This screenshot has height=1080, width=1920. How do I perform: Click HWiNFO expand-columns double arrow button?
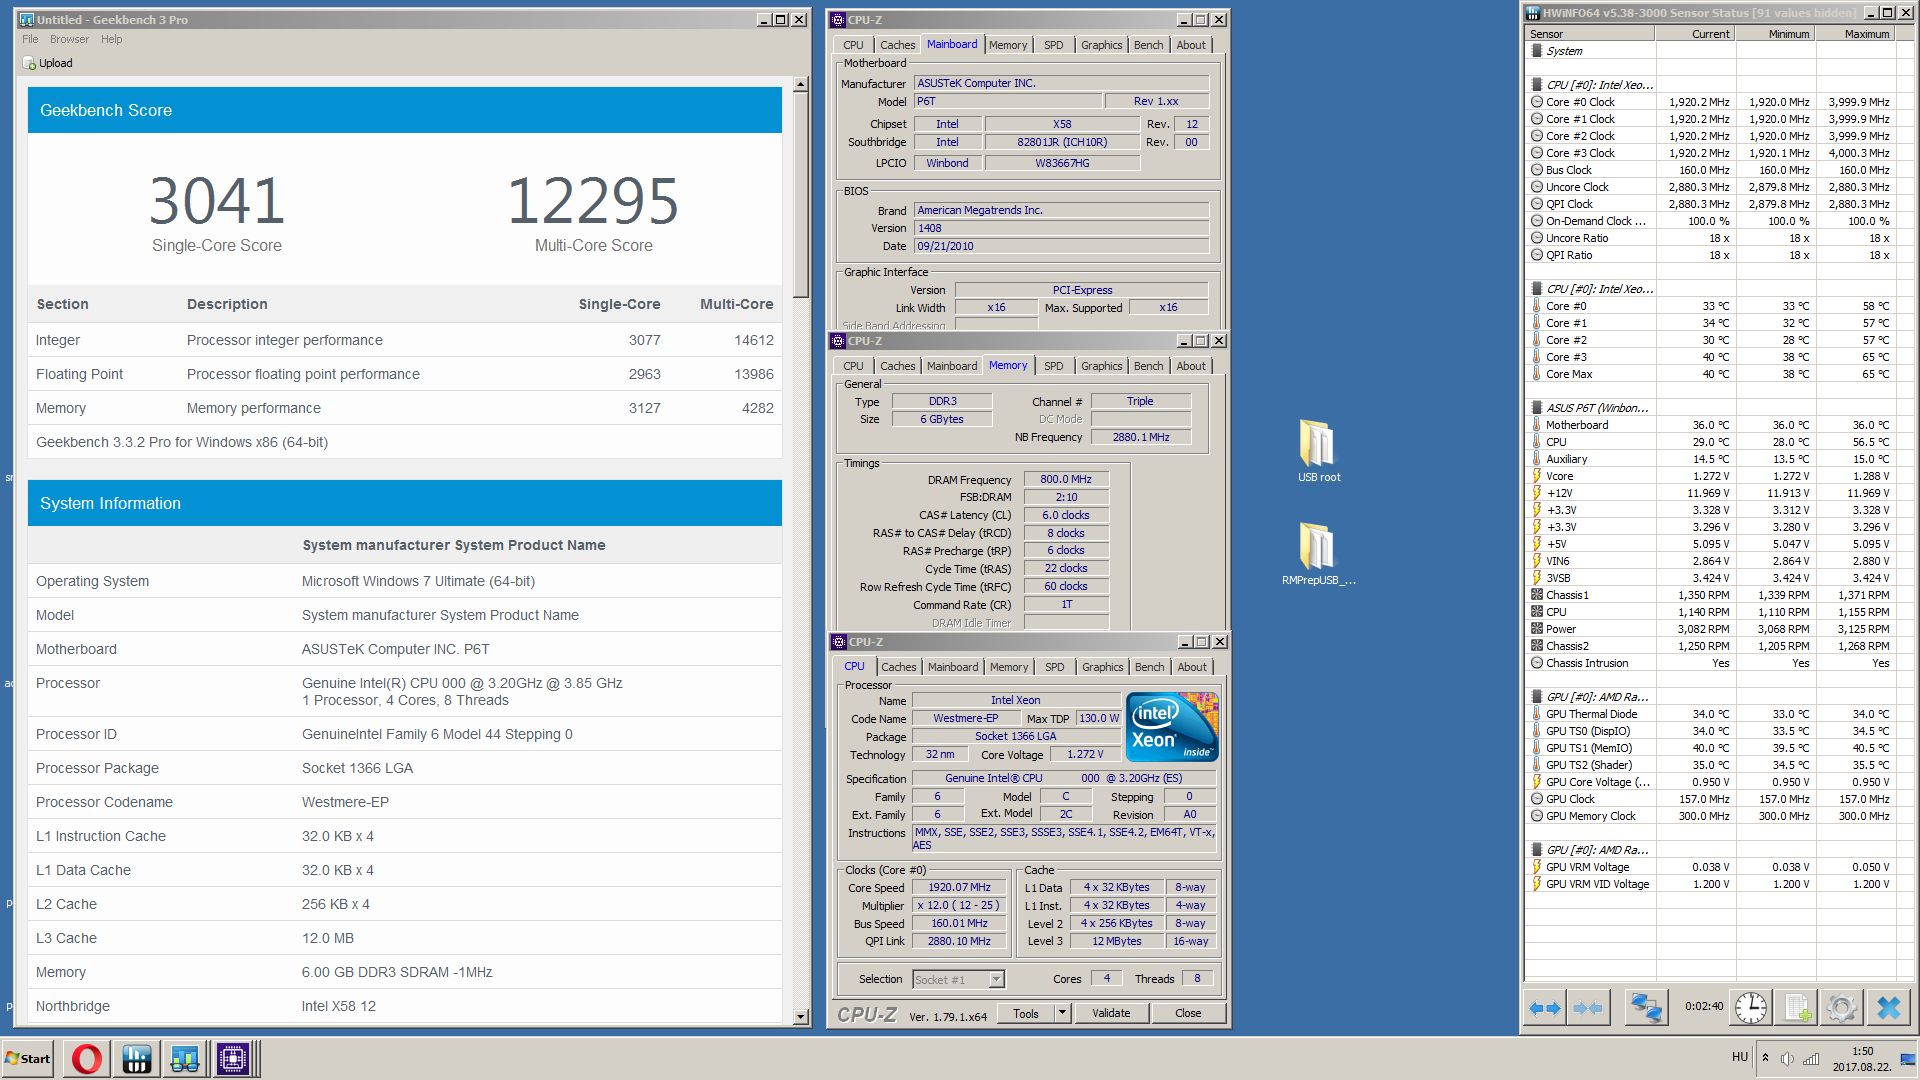(x=1545, y=1008)
